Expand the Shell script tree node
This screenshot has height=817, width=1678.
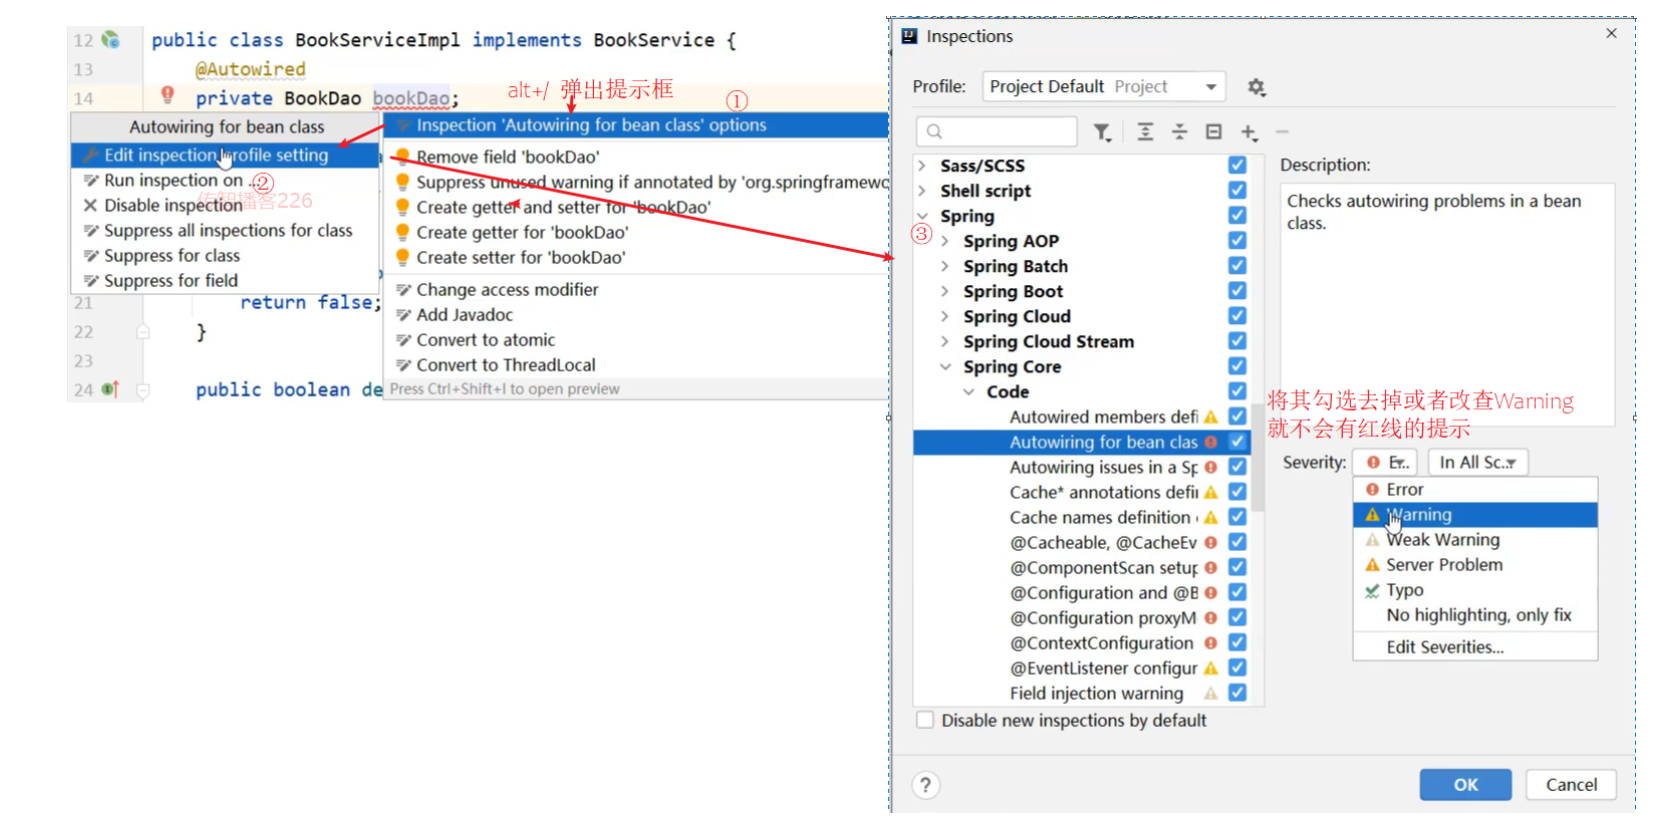coord(922,190)
